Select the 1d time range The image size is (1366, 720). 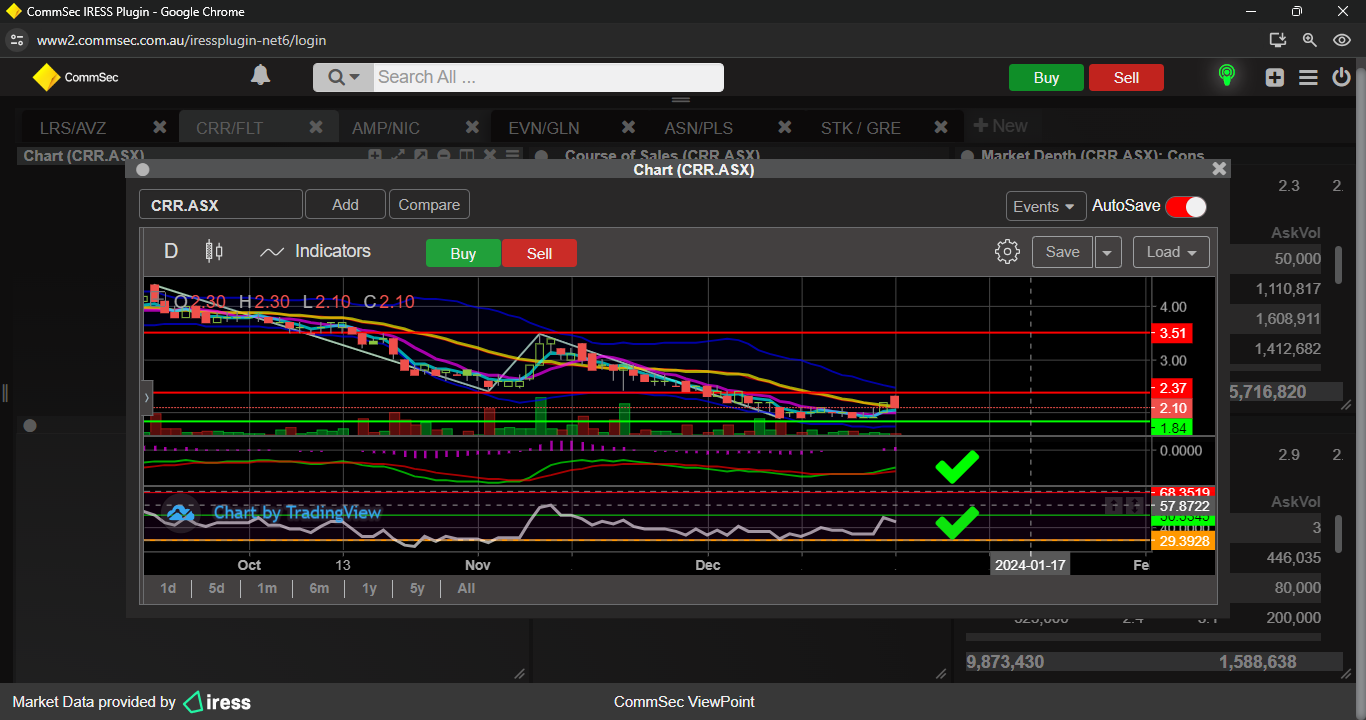pos(168,588)
